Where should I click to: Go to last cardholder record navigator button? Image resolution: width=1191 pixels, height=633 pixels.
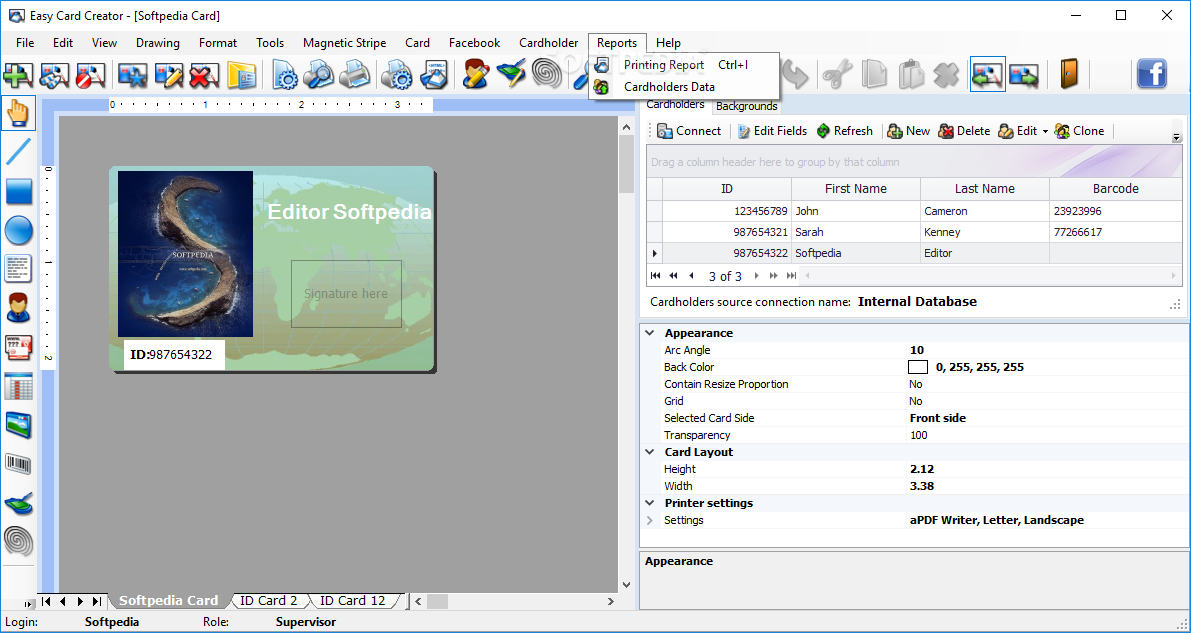coord(791,276)
